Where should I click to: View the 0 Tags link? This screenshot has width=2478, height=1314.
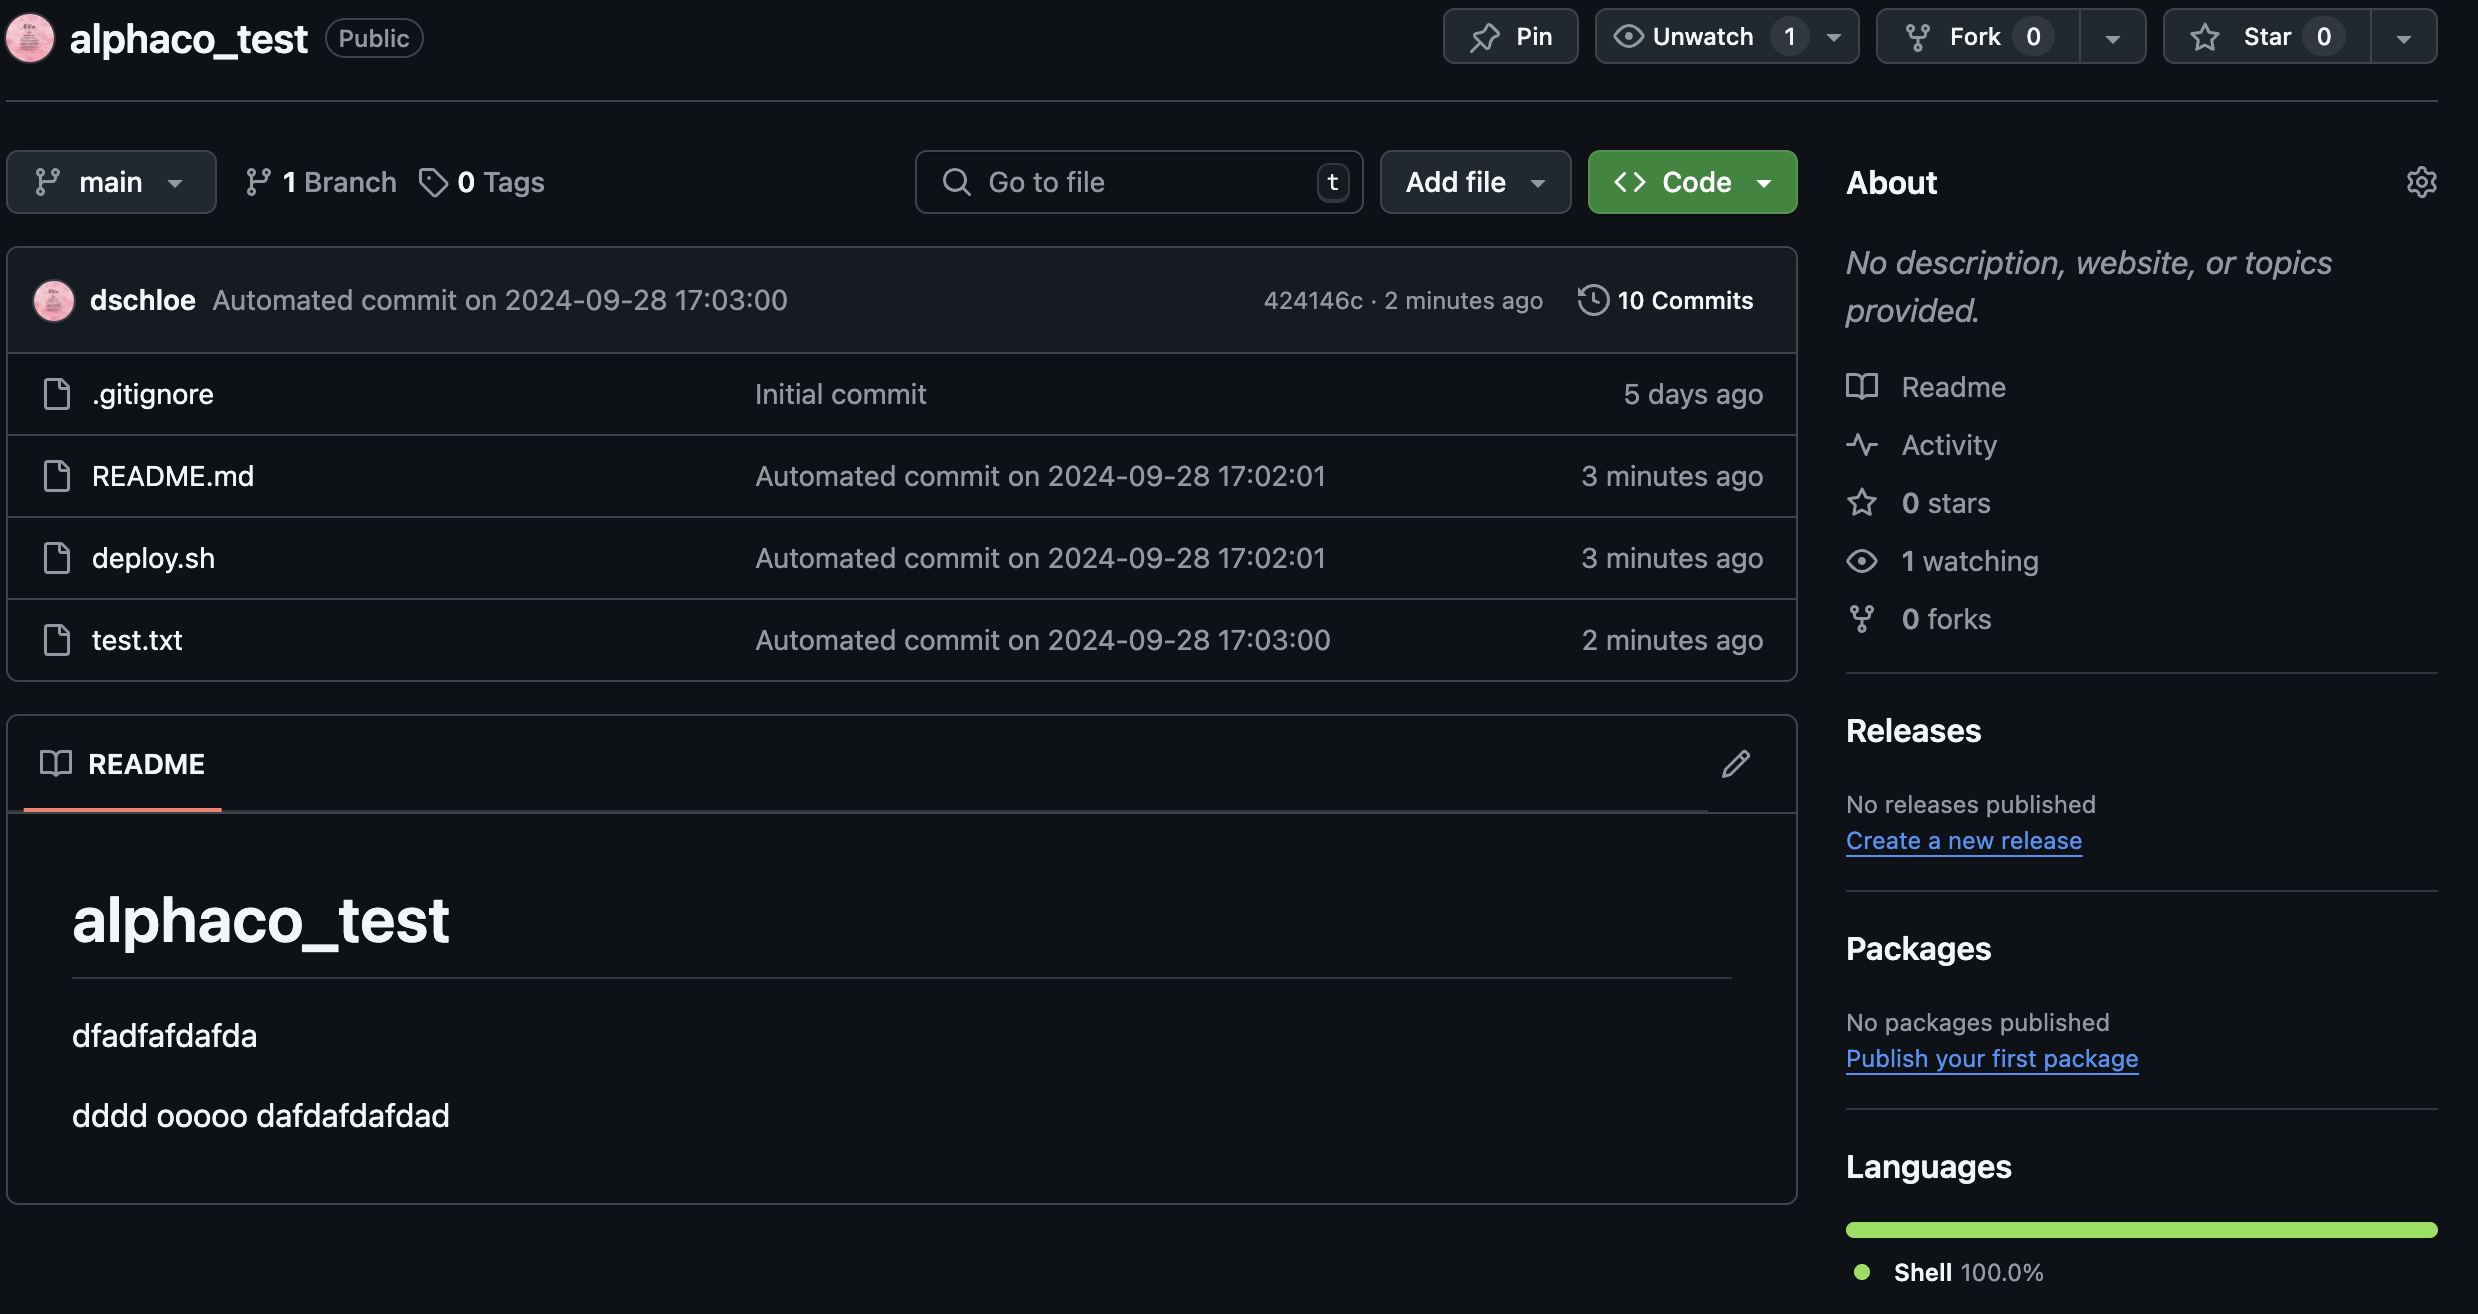(x=481, y=182)
